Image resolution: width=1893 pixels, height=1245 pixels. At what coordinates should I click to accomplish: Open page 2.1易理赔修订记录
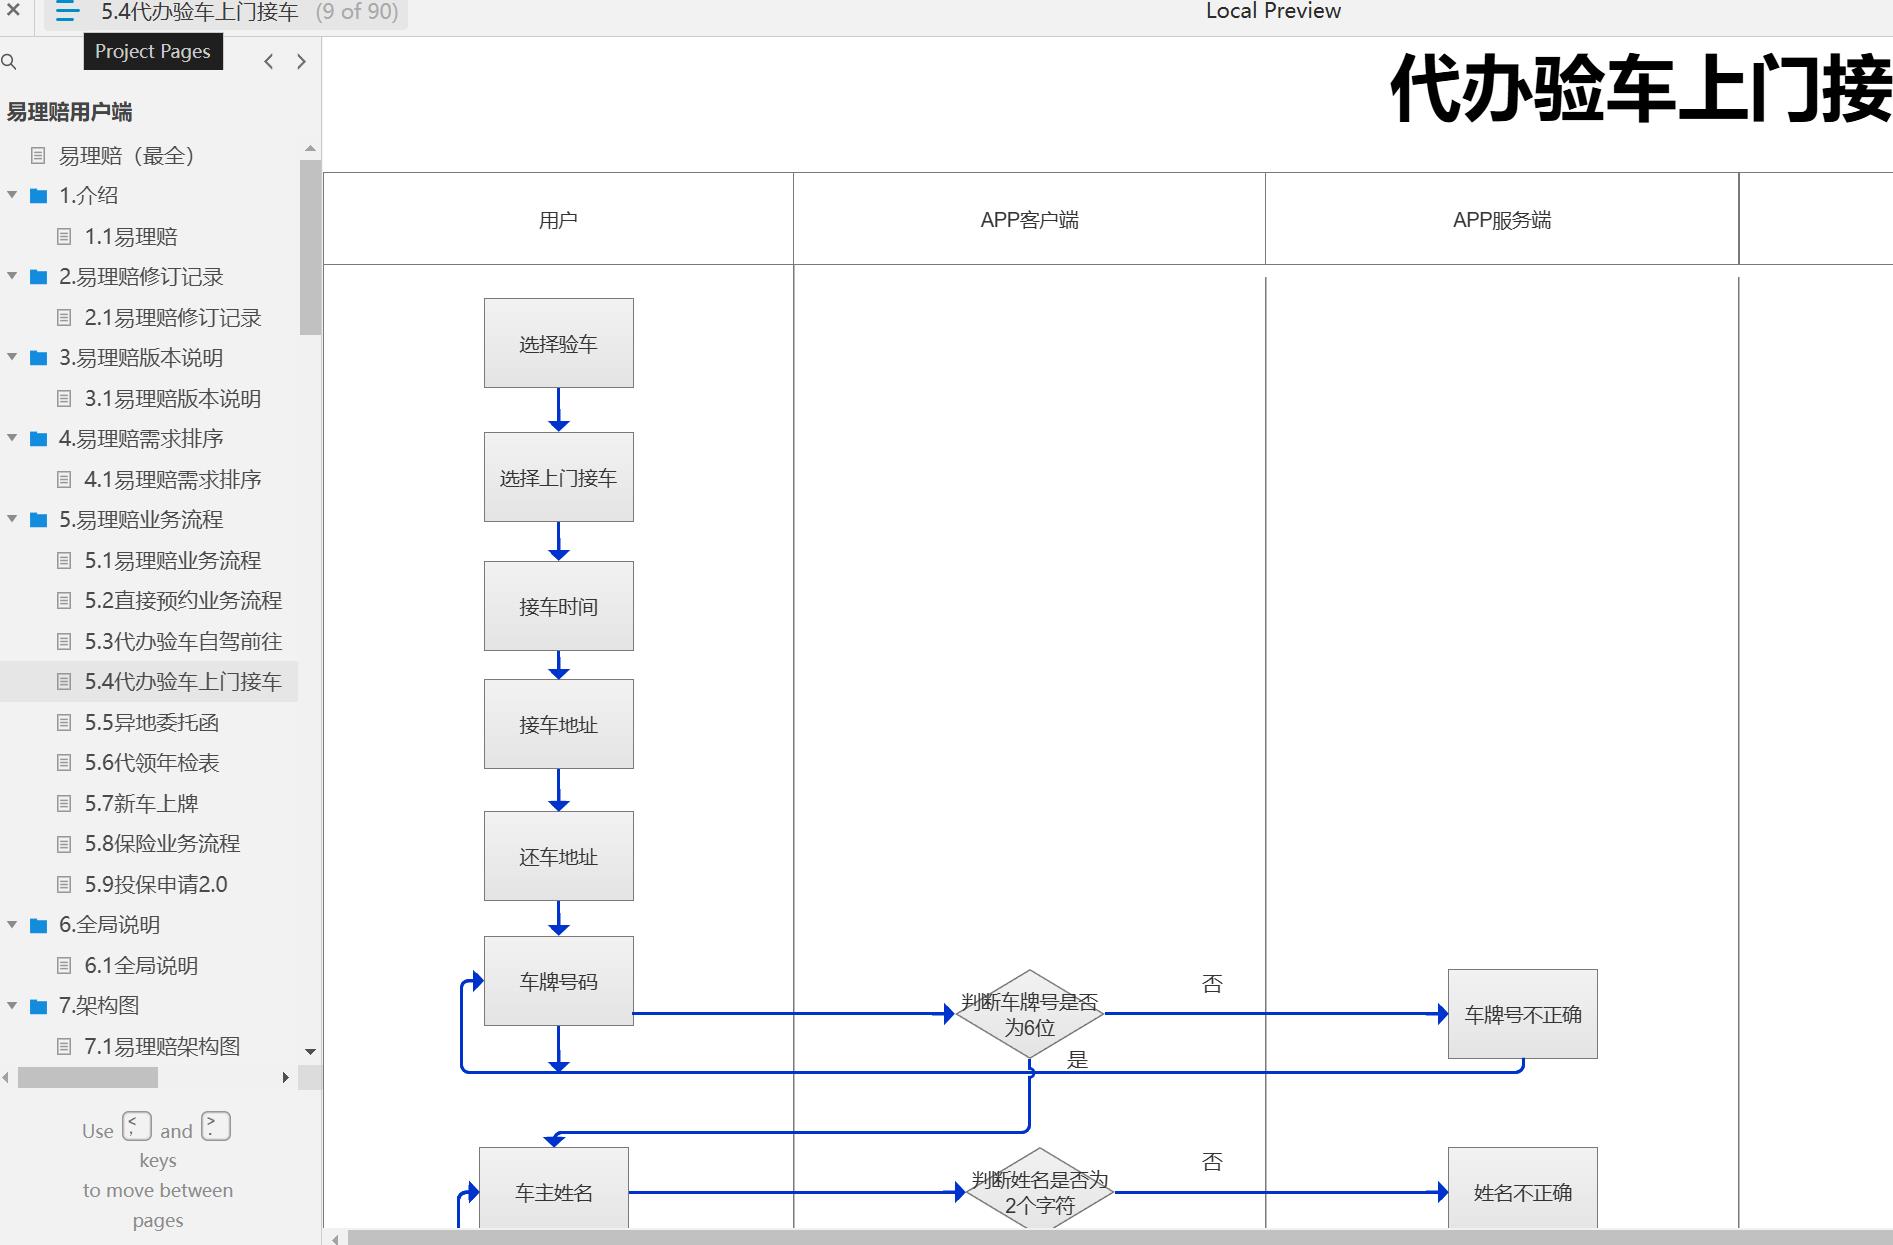point(173,318)
